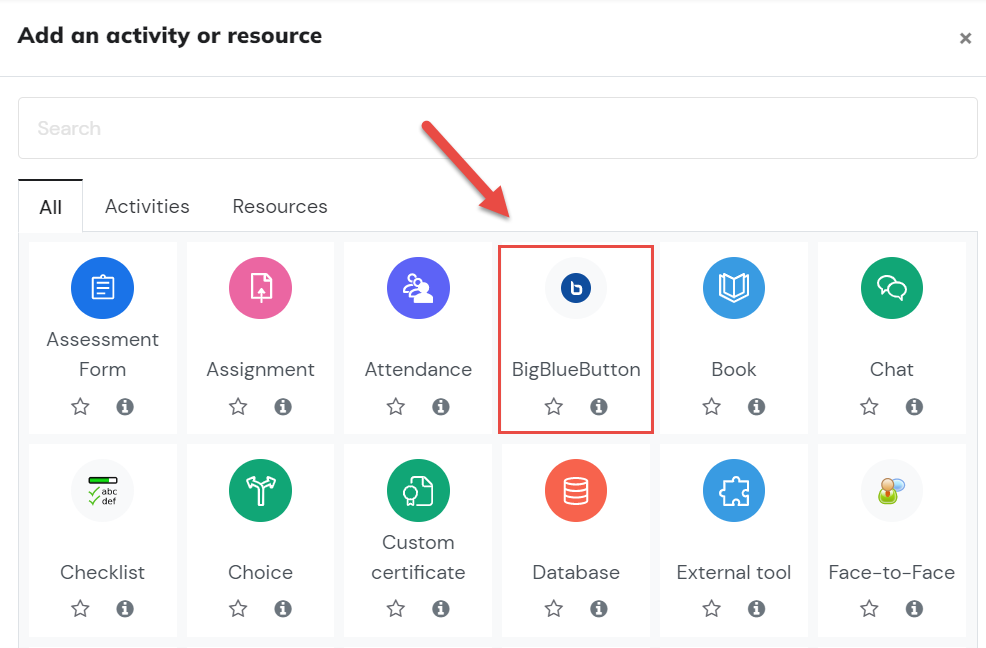Click the Assignment label
The image size is (986, 648).
click(260, 369)
